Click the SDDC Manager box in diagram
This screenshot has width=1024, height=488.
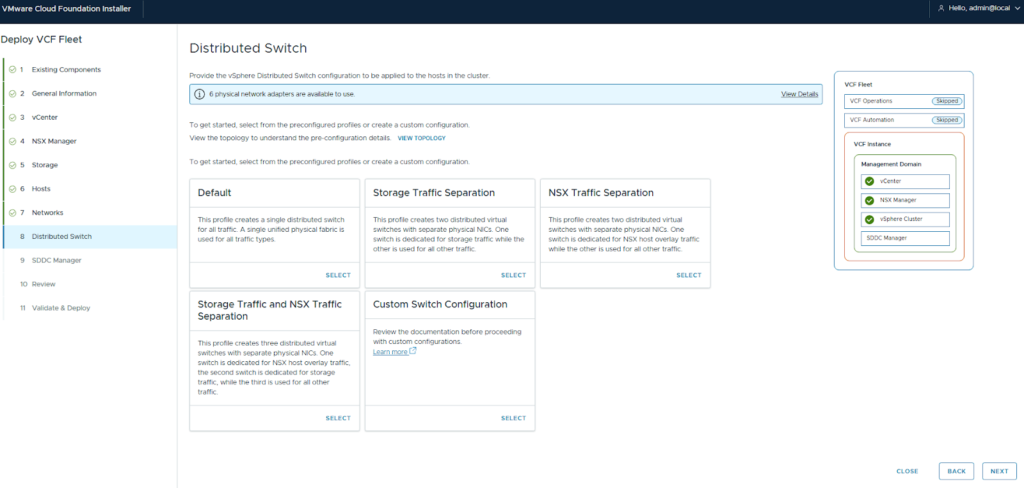pyautogui.click(x=904, y=238)
